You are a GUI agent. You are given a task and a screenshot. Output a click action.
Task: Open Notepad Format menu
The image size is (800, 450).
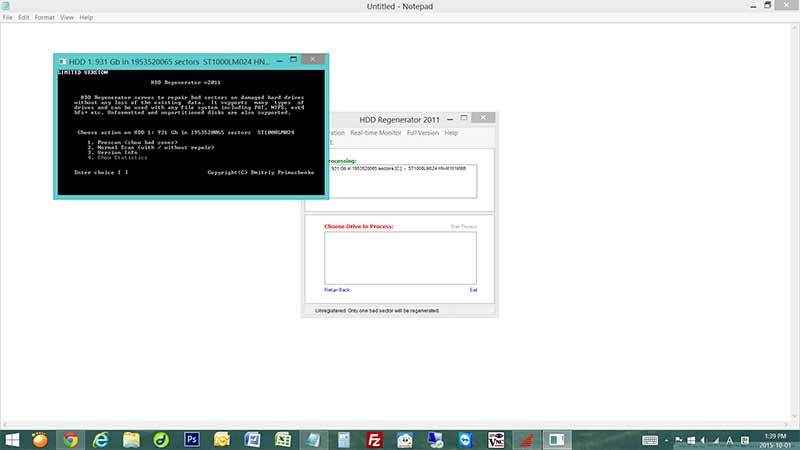(44, 17)
